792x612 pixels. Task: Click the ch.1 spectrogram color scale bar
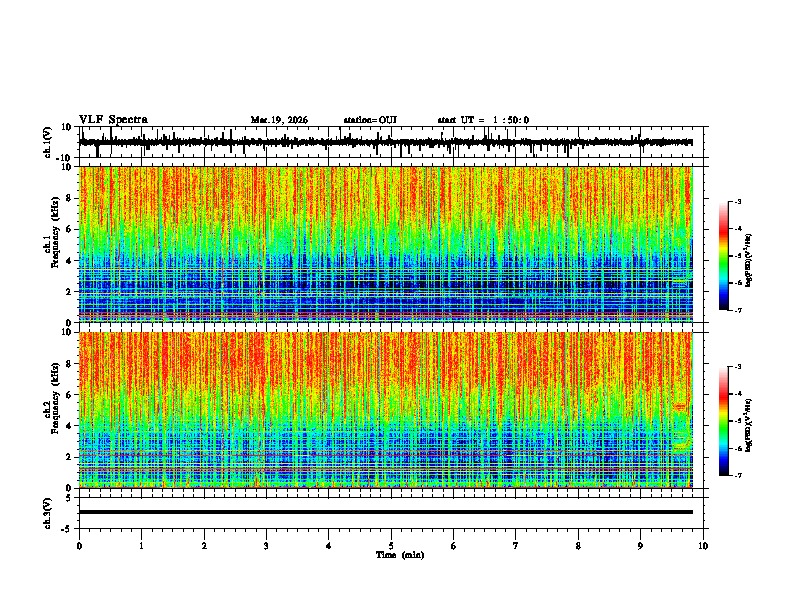coord(724,256)
